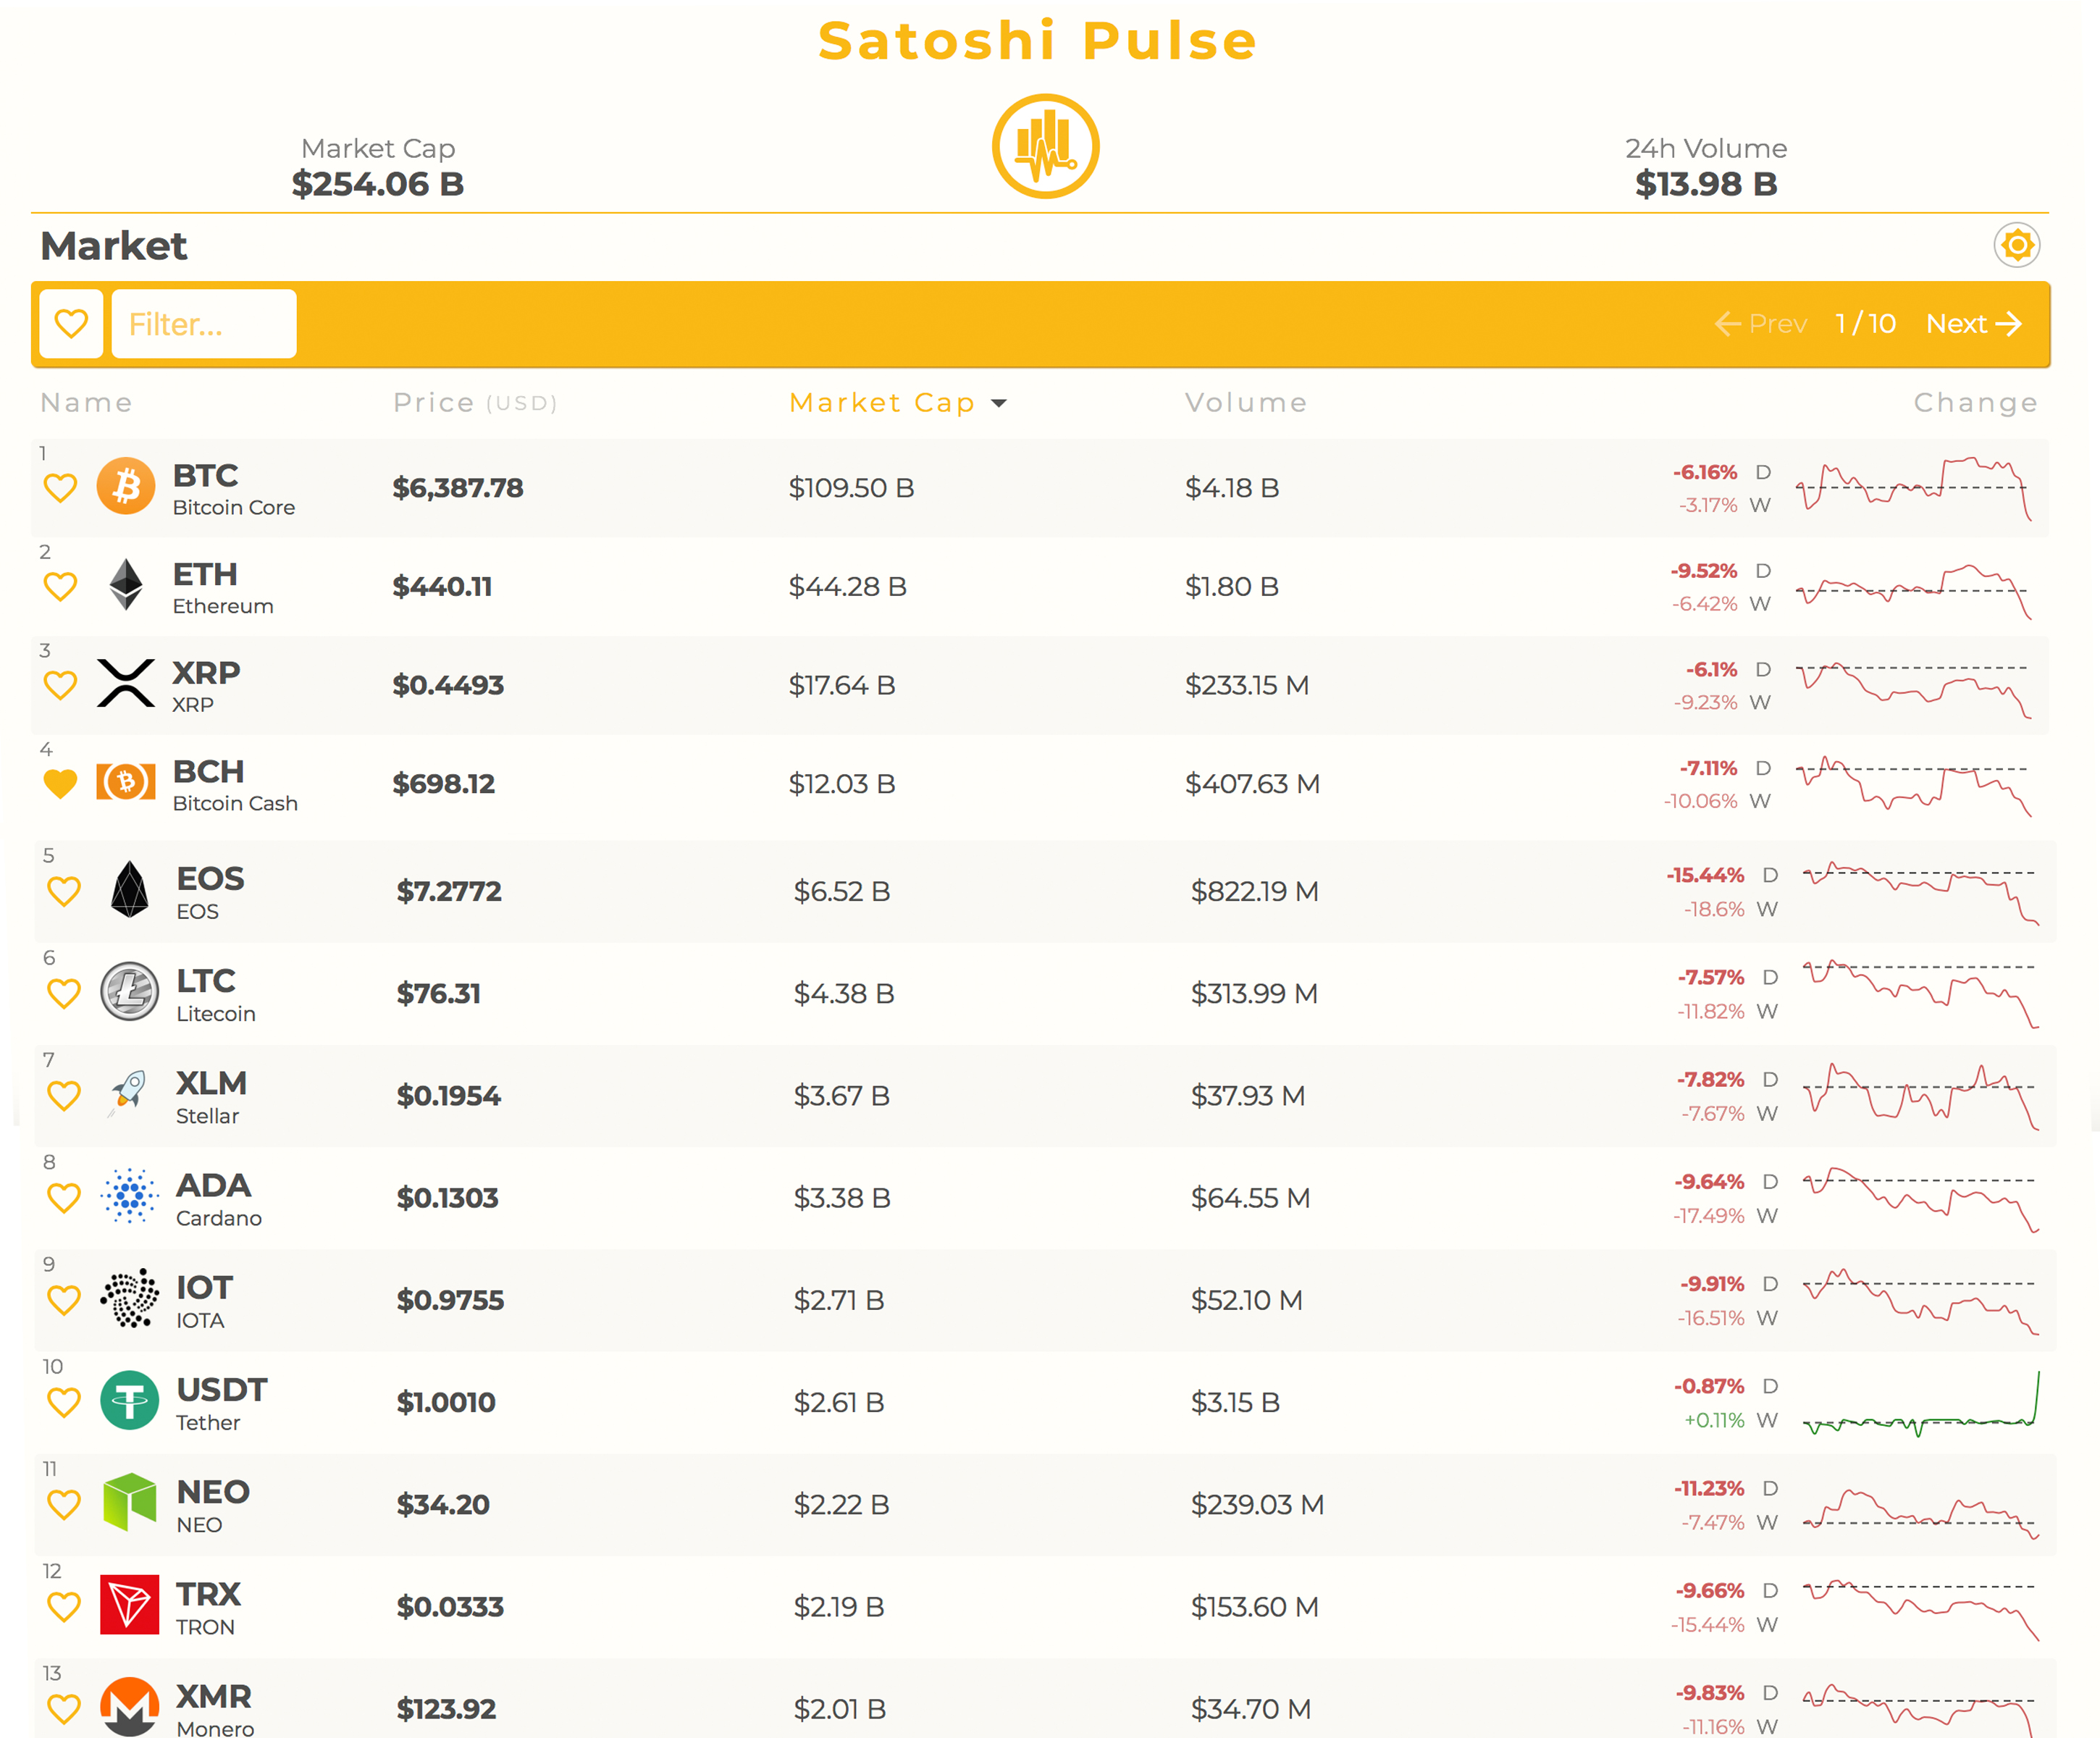2100x1738 pixels.
Task: Click total Market Cap $254.06 B
Action: tap(378, 184)
